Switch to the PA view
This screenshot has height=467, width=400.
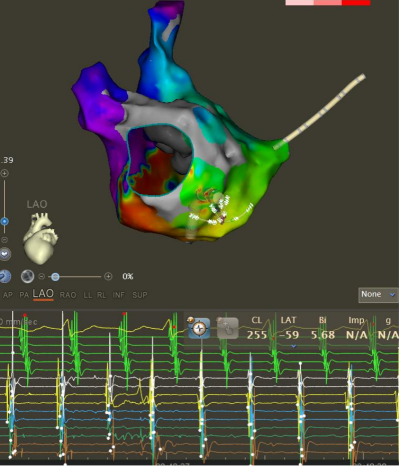tap(24, 295)
